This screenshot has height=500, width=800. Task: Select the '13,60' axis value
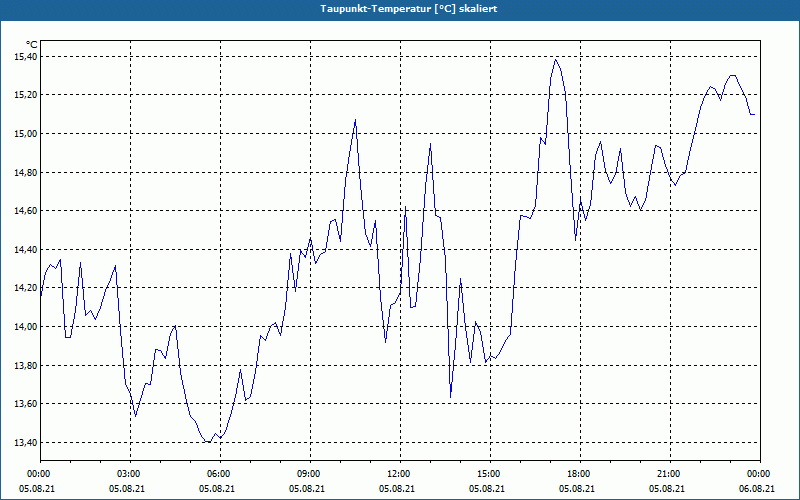(24, 404)
